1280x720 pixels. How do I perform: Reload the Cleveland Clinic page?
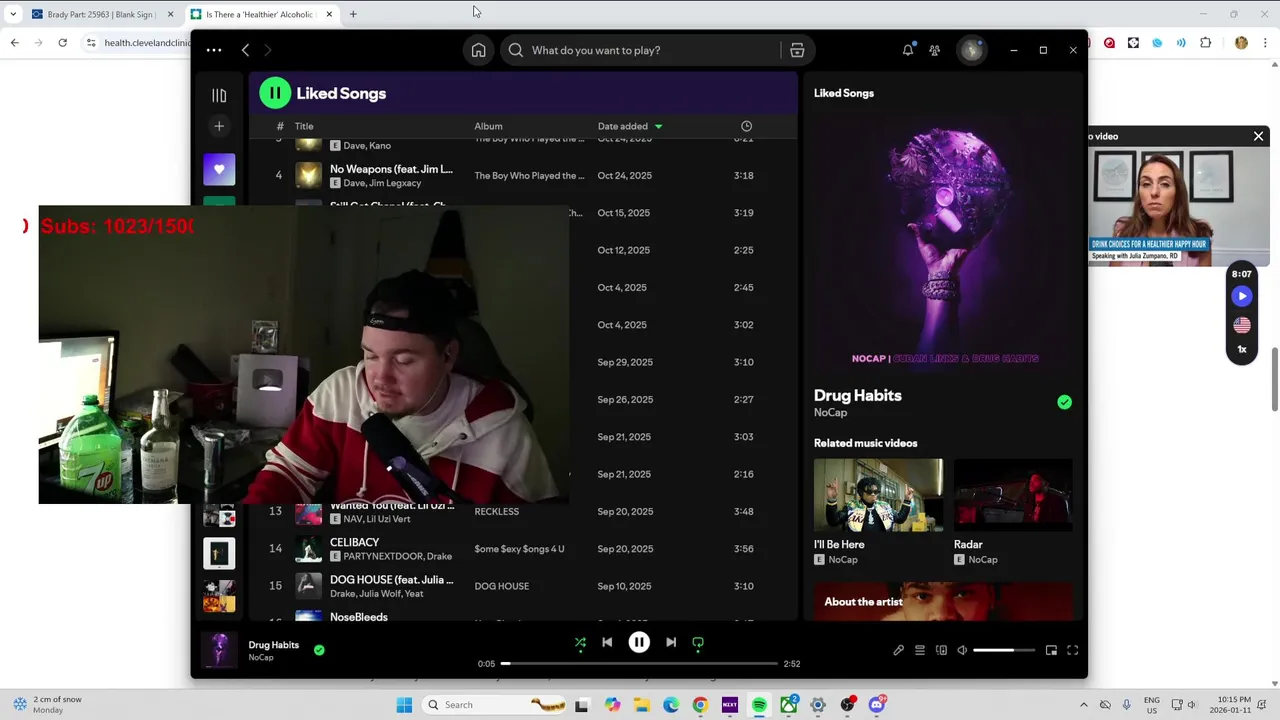62,43
